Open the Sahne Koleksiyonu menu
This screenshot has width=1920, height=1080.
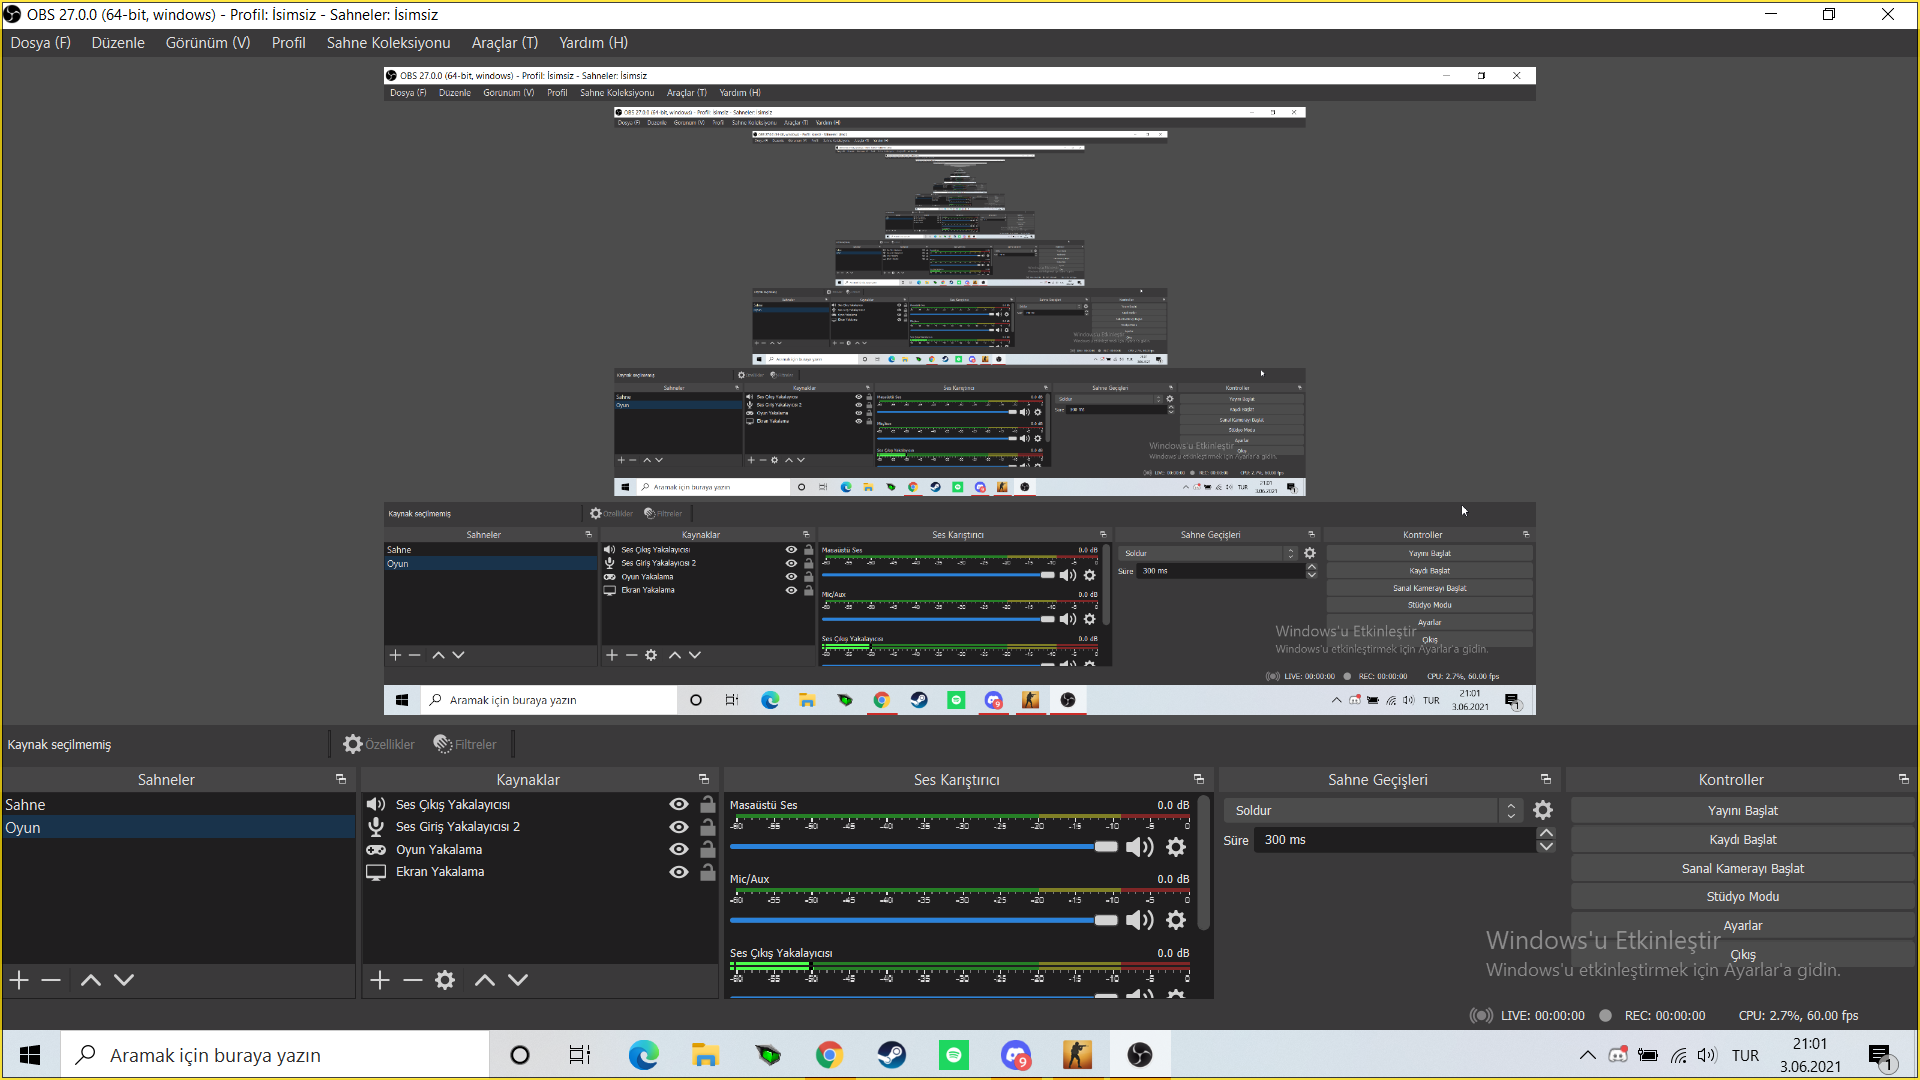(x=388, y=43)
